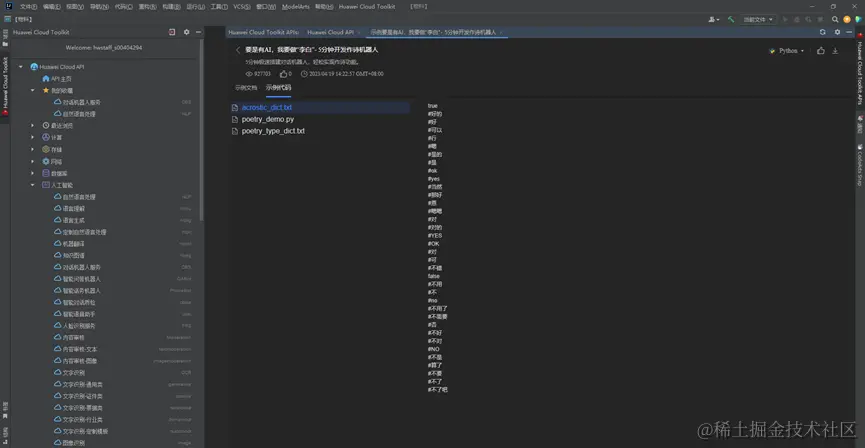Open the 编辑(E) menu

coord(51,7)
